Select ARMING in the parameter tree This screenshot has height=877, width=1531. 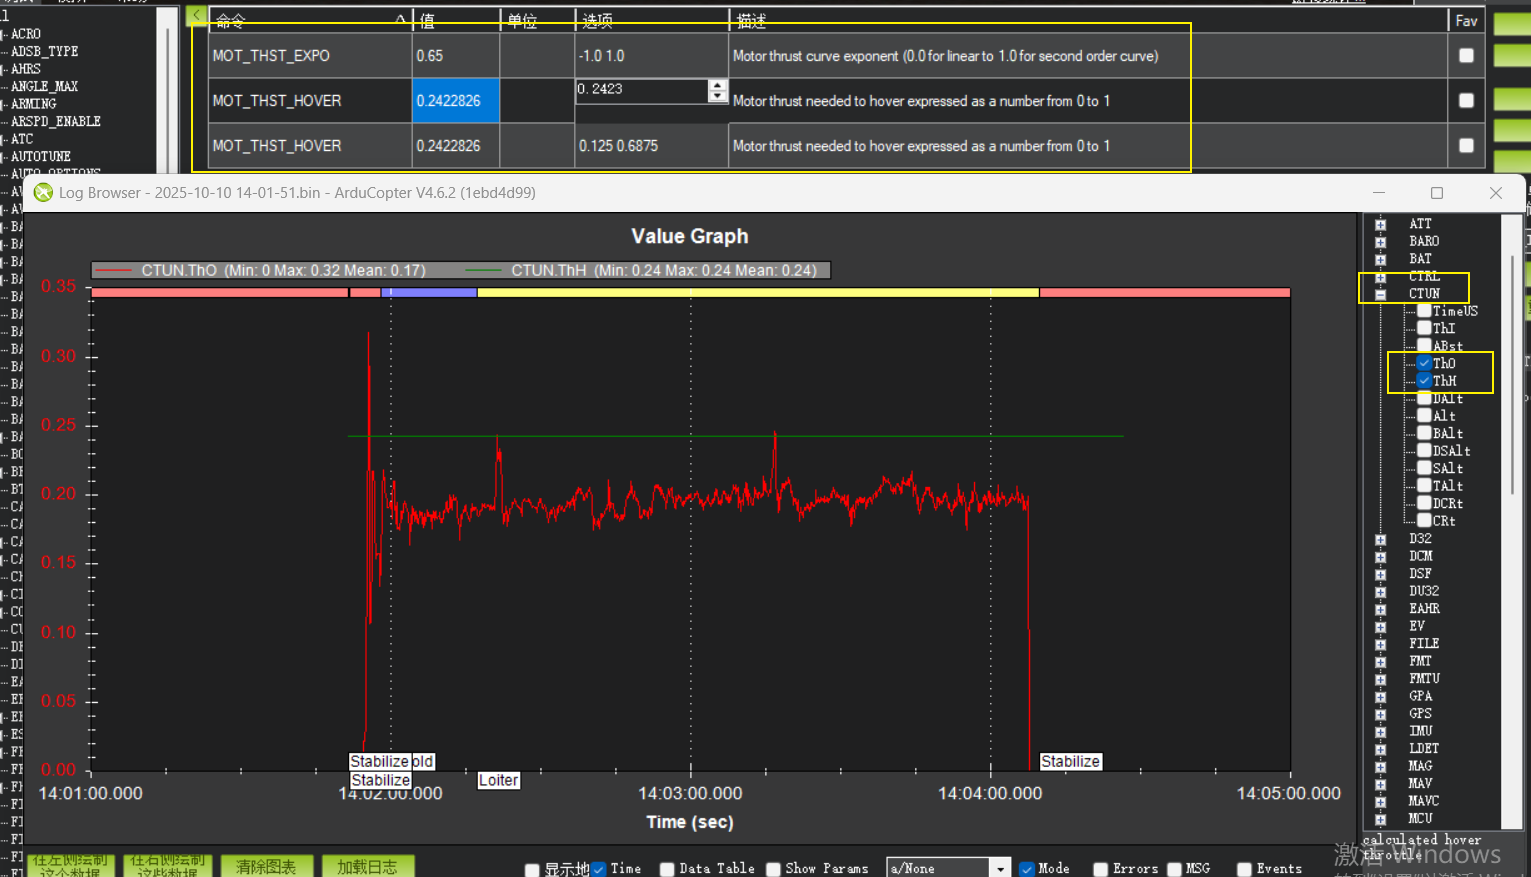(33, 104)
